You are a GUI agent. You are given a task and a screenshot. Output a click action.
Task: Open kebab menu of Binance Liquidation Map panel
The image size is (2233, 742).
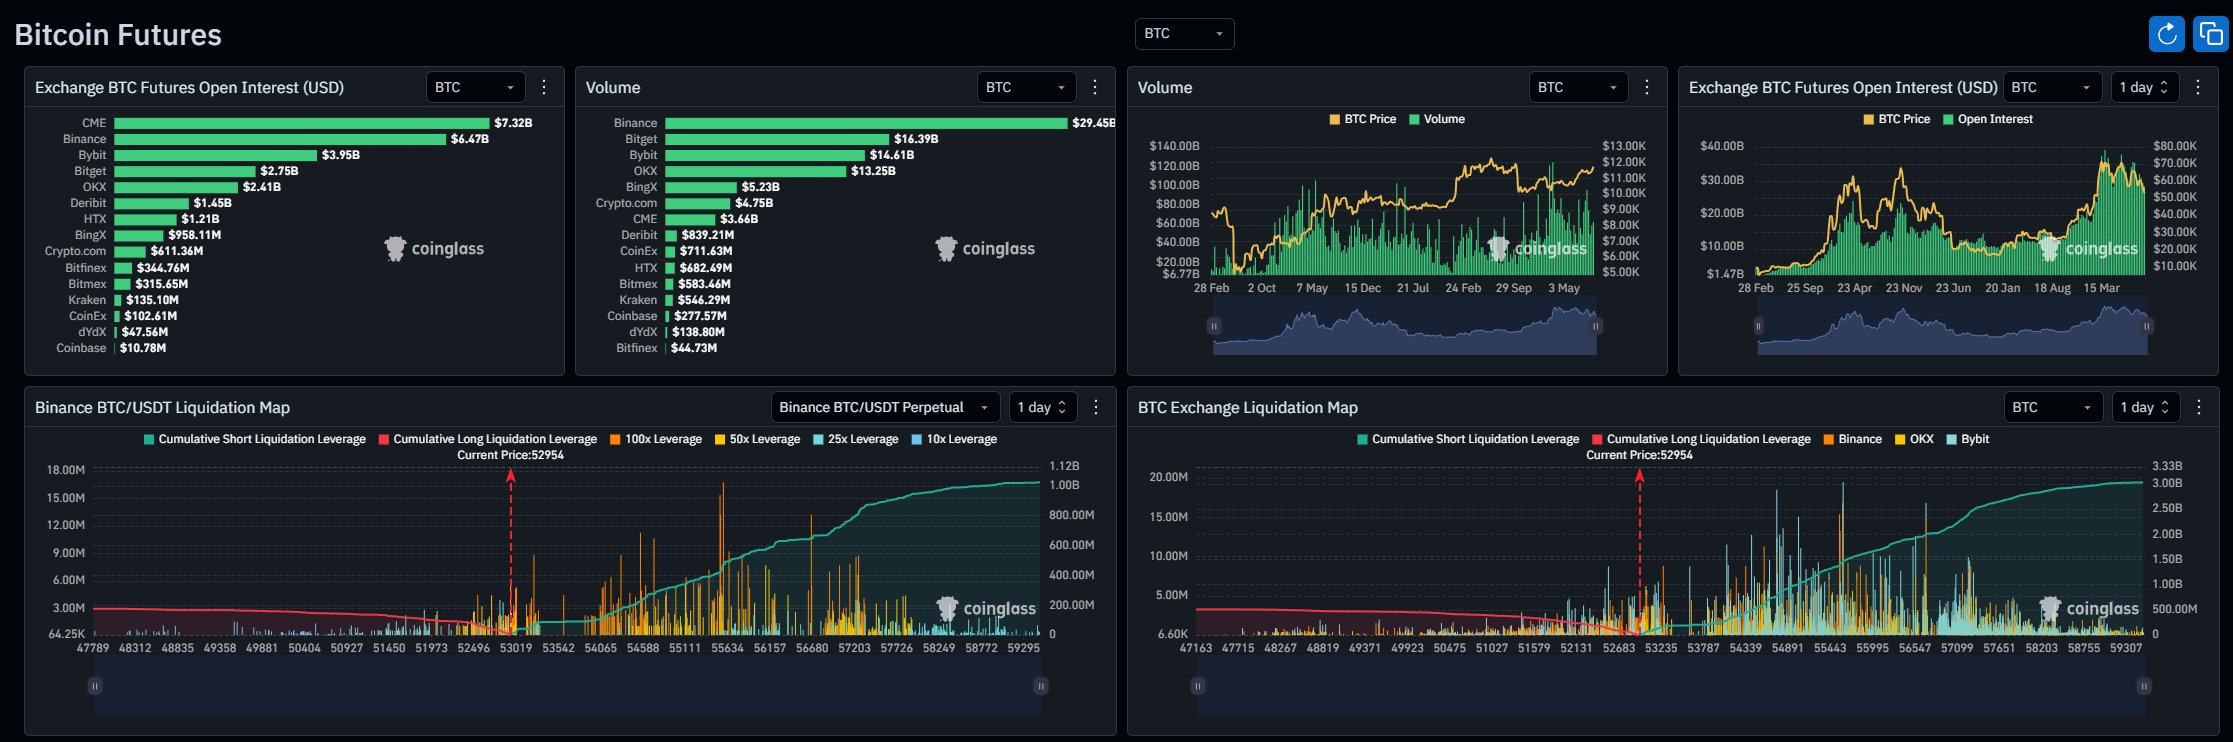pyautogui.click(x=1096, y=407)
